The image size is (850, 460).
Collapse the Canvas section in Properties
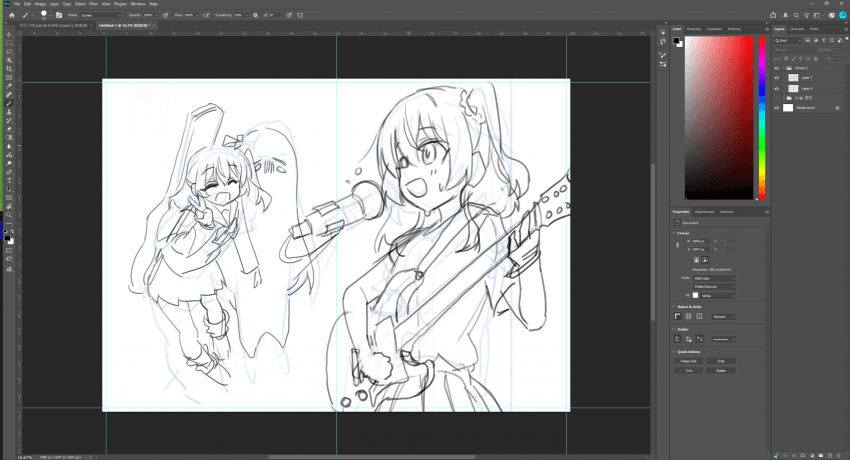point(674,233)
